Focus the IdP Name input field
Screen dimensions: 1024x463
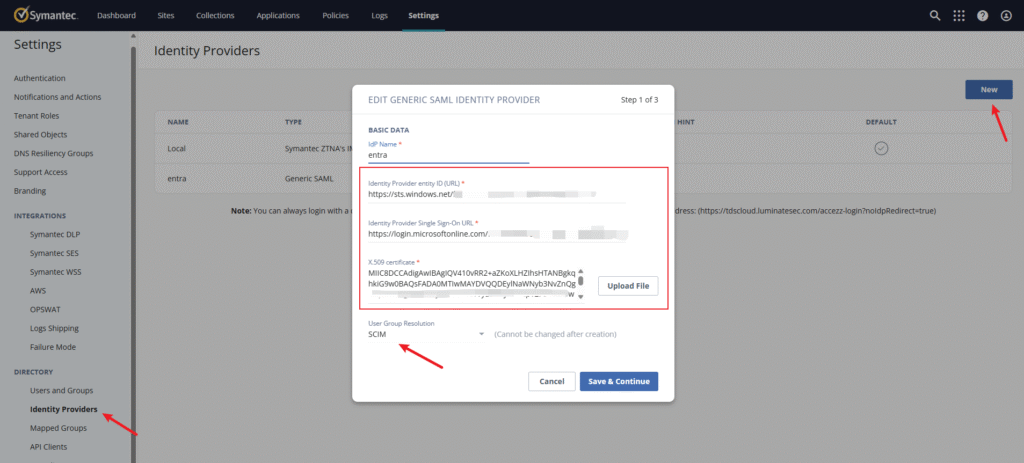coord(448,155)
